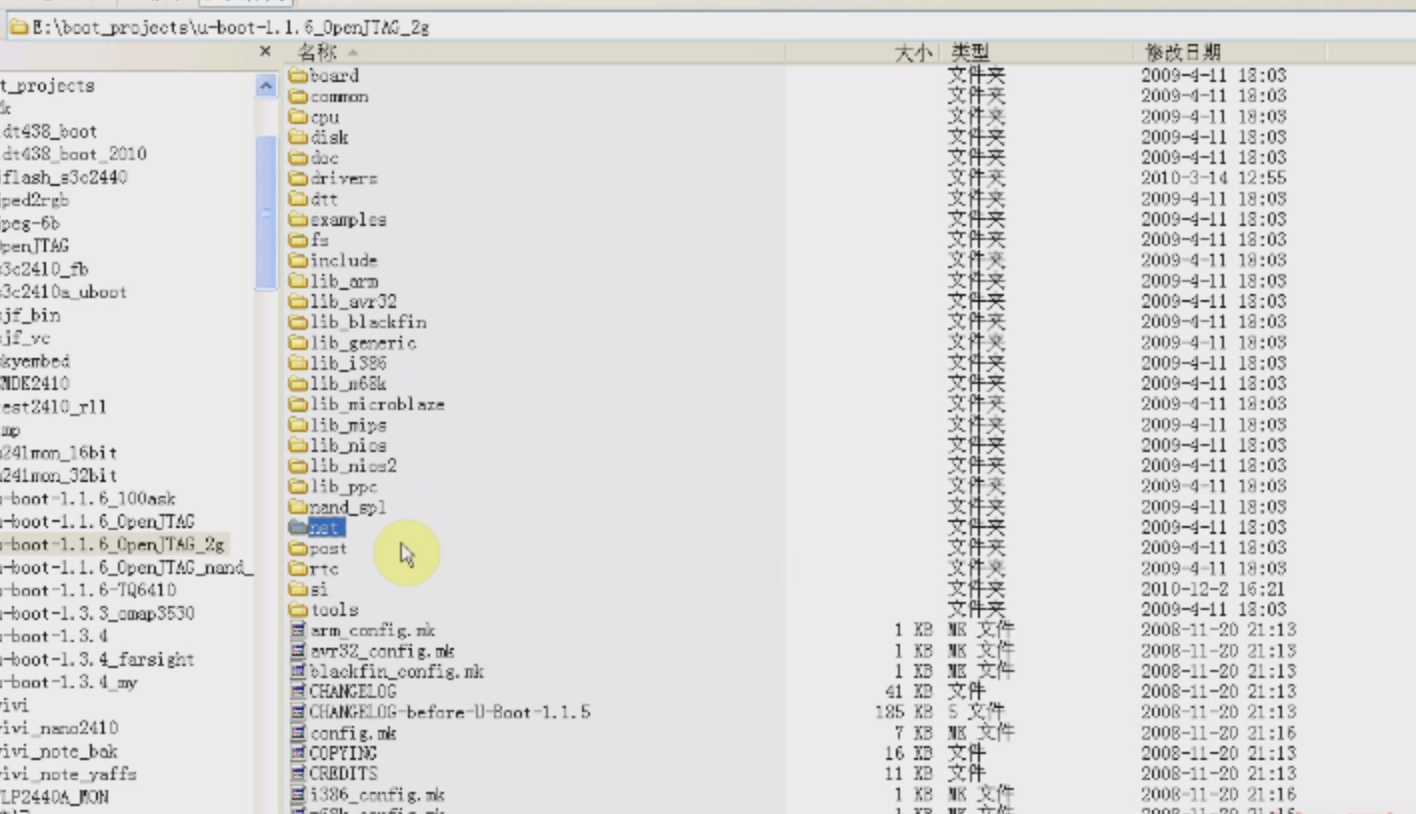The height and width of the screenshot is (814, 1416).
Task: Close the folders tree pane
Action: [x=265, y=51]
